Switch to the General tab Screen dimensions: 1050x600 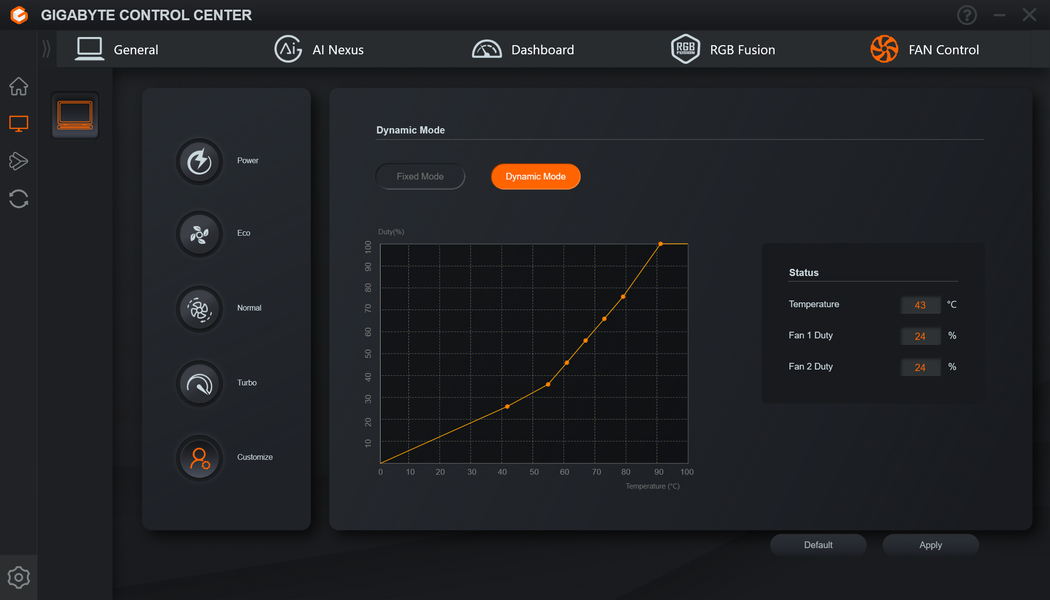click(117, 50)
